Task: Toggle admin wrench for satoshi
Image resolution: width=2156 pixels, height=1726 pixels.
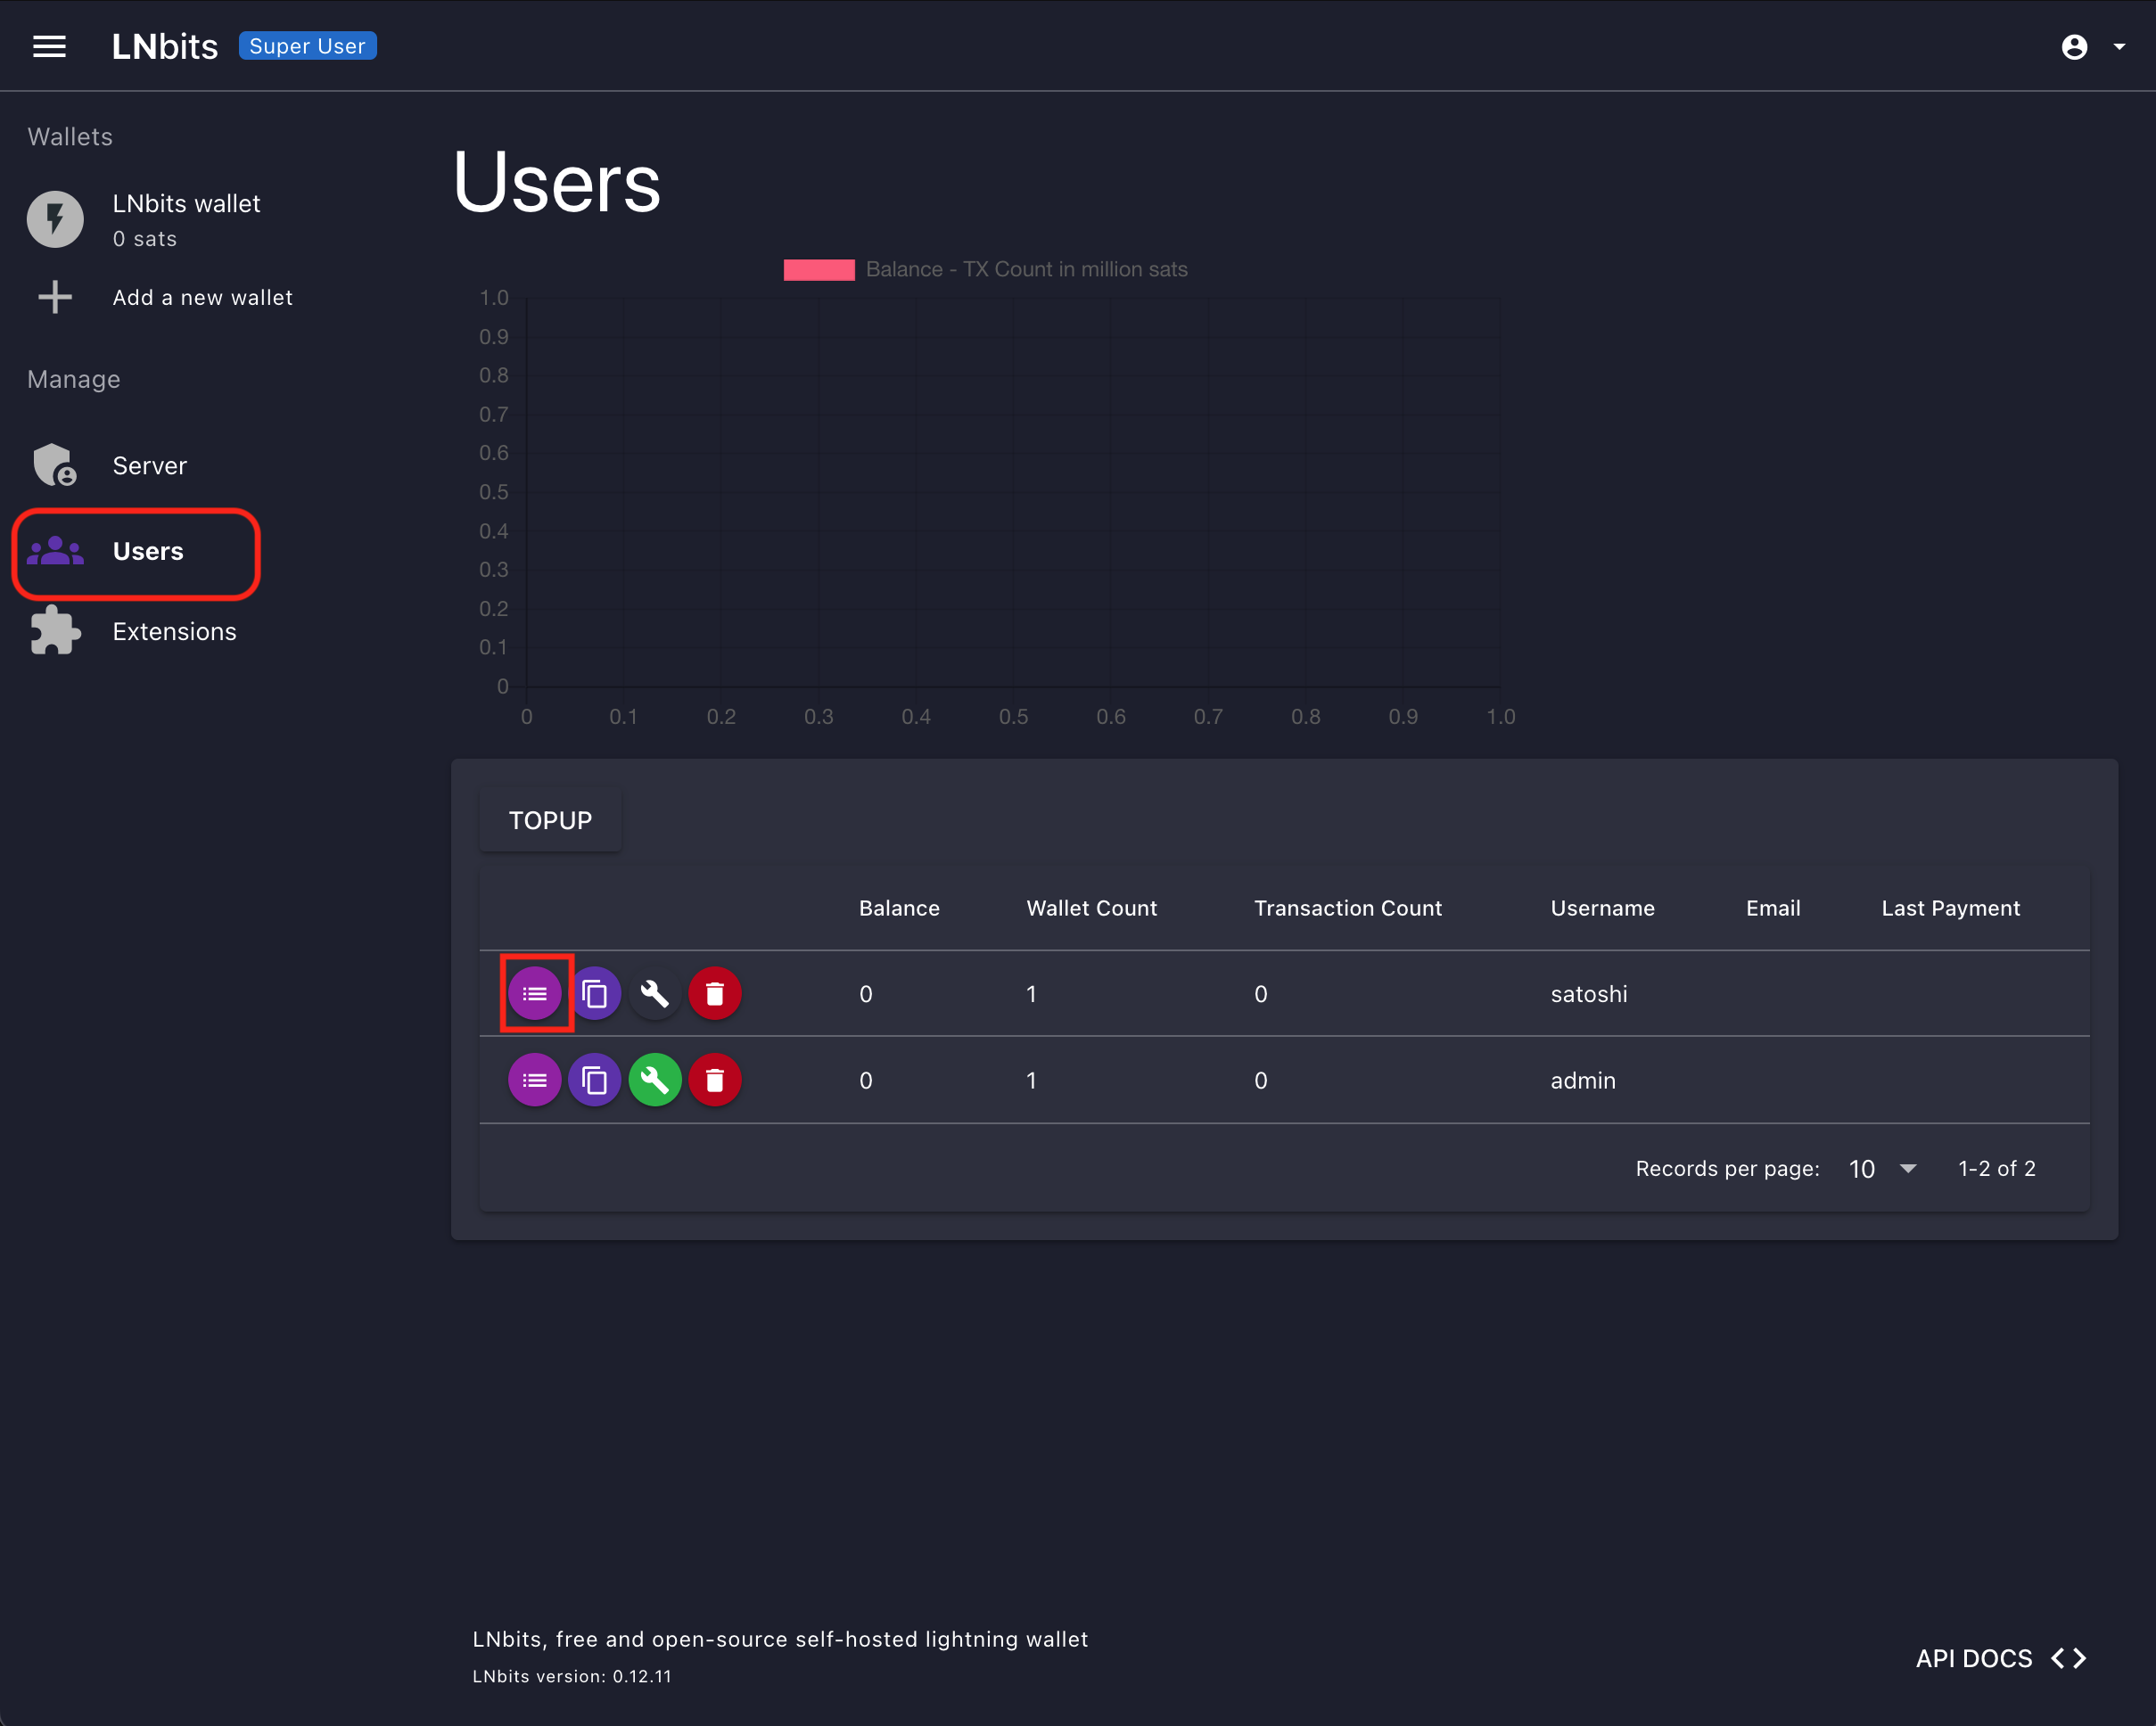Action: point(655,994)
